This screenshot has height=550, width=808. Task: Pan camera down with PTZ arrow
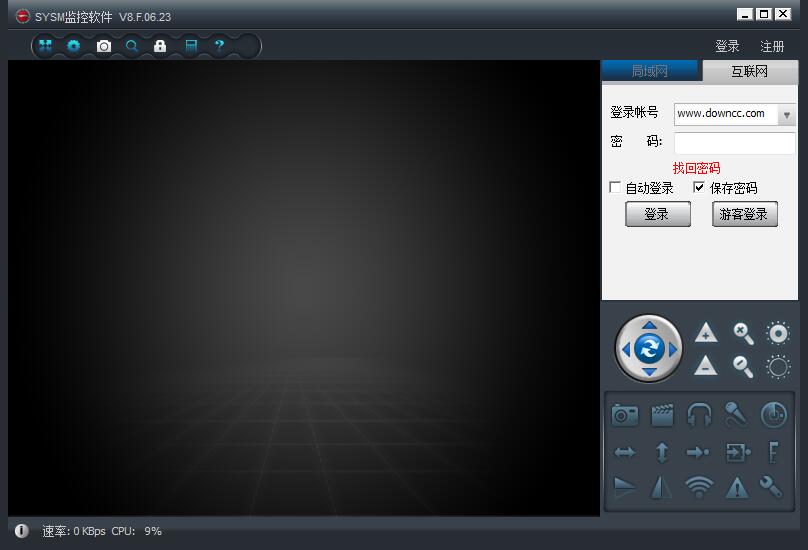[649, 371]
